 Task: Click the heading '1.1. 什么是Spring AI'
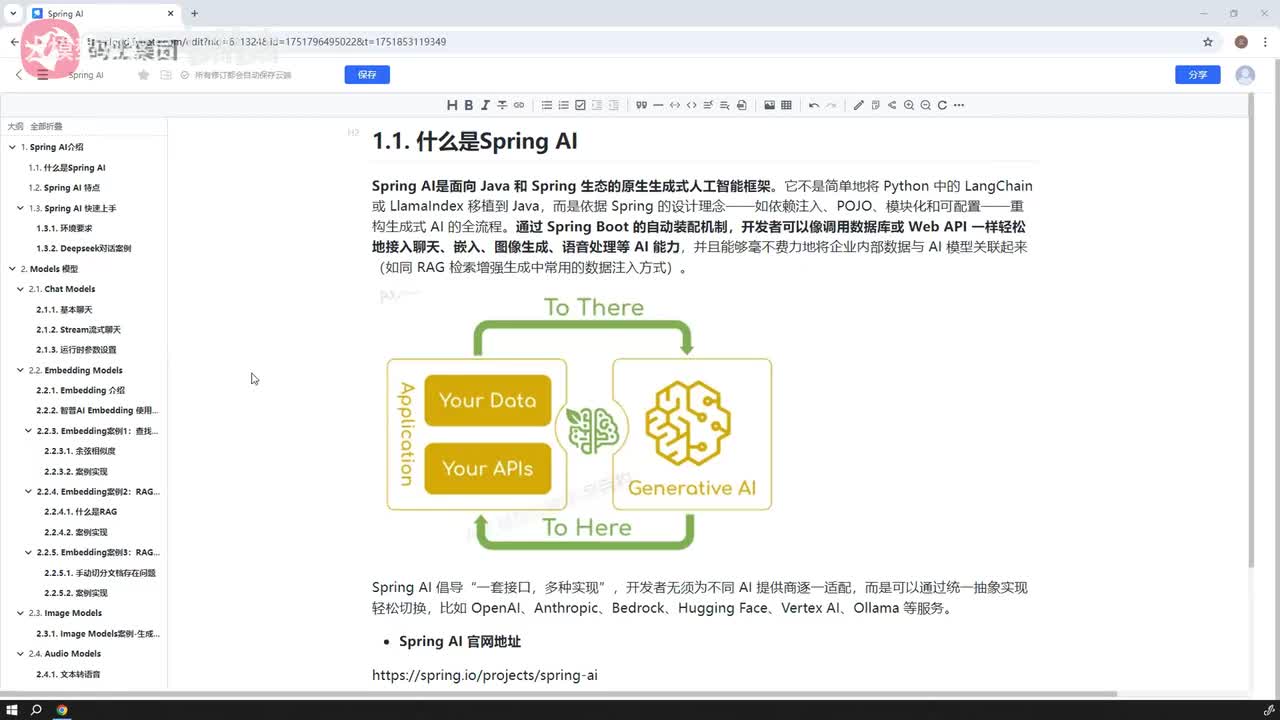point(475,142)
